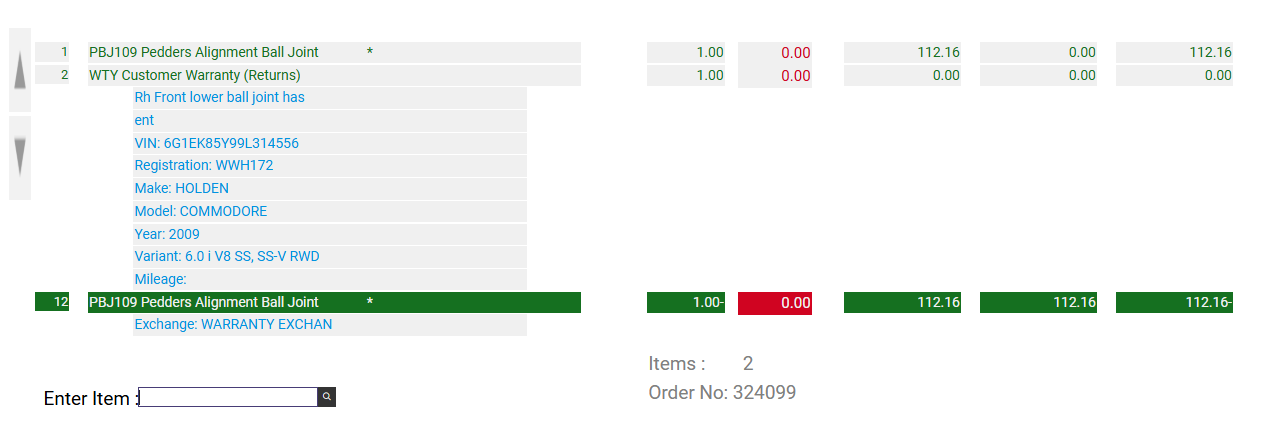Click the Variant: 6.0 i V8 SS note
This screenshot has width=1288, height=425.
coord(227,256)
